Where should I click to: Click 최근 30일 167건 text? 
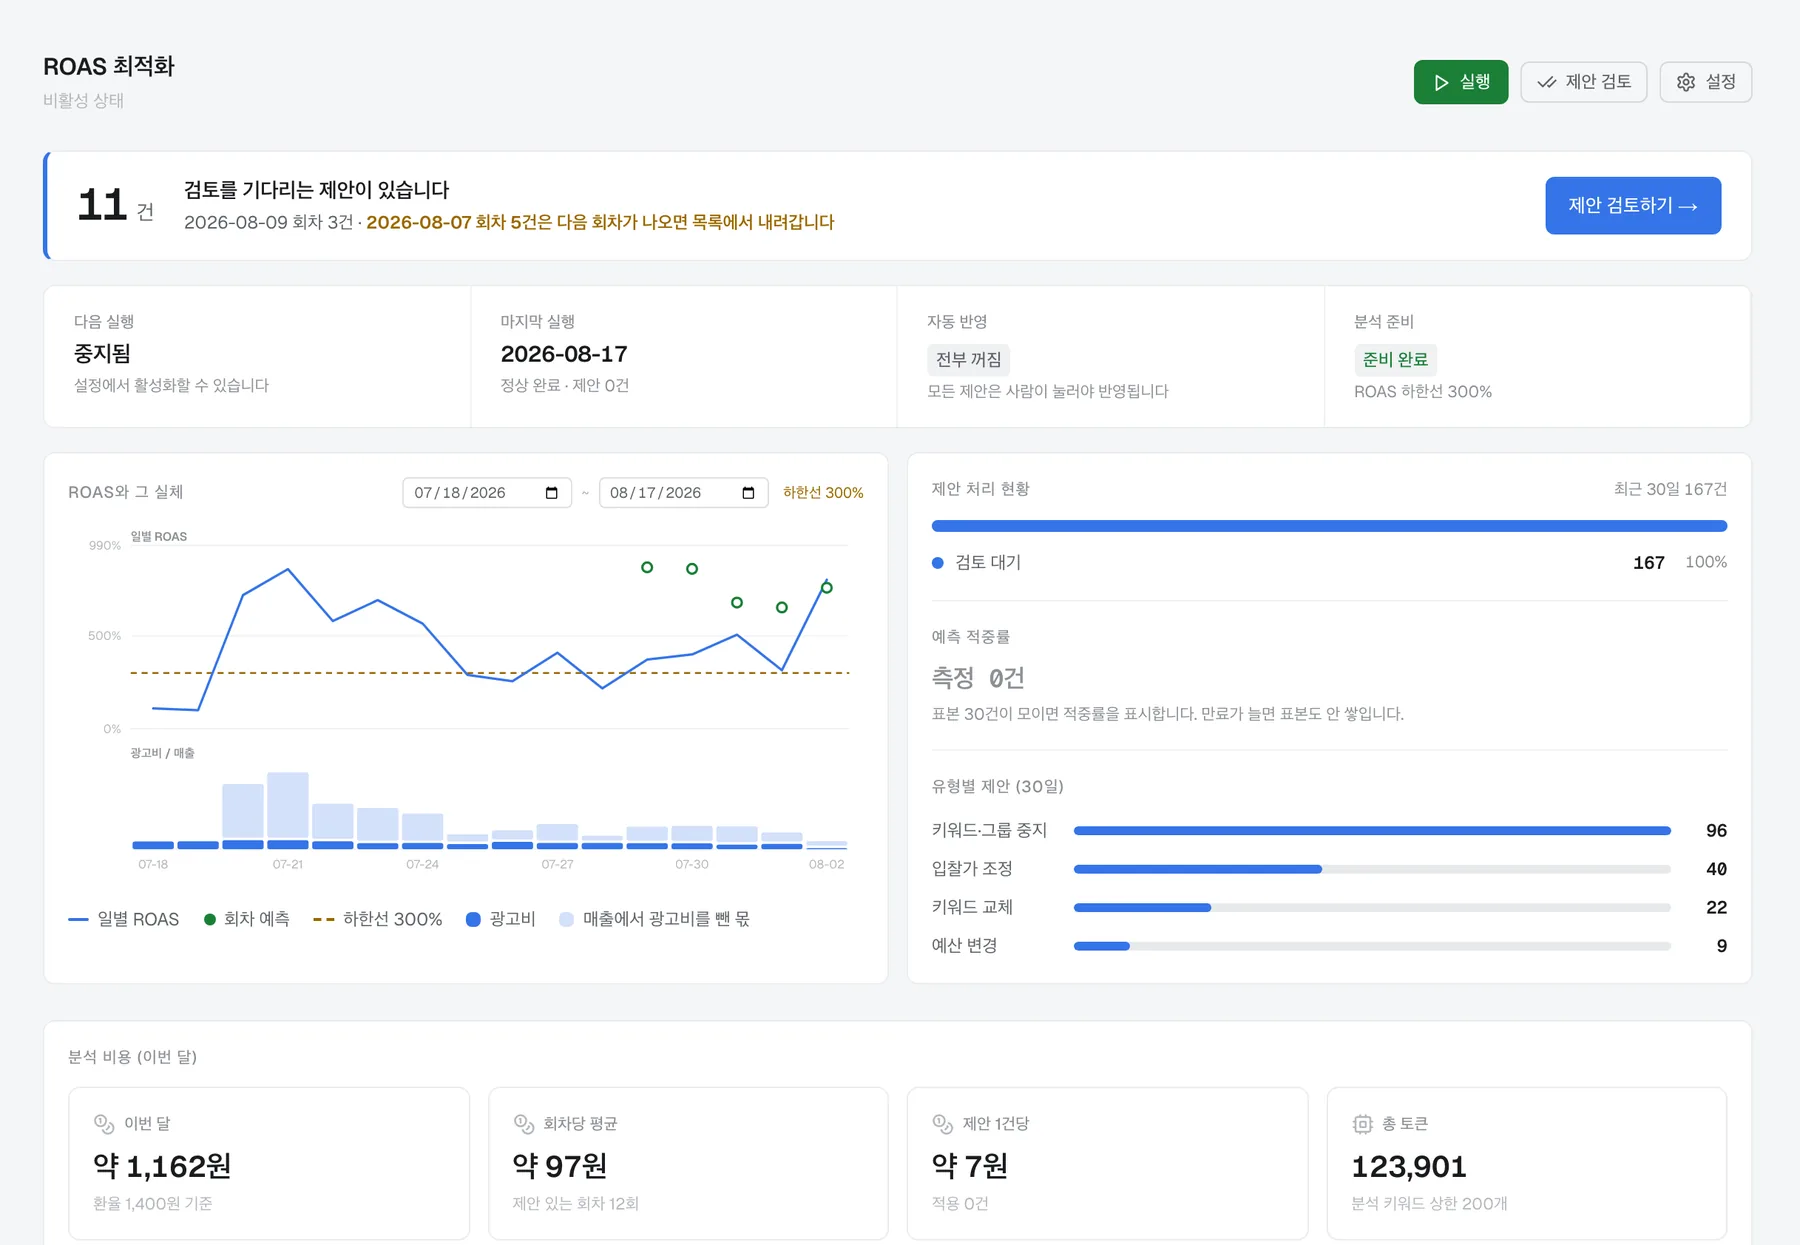click(x=1670, y=489)
